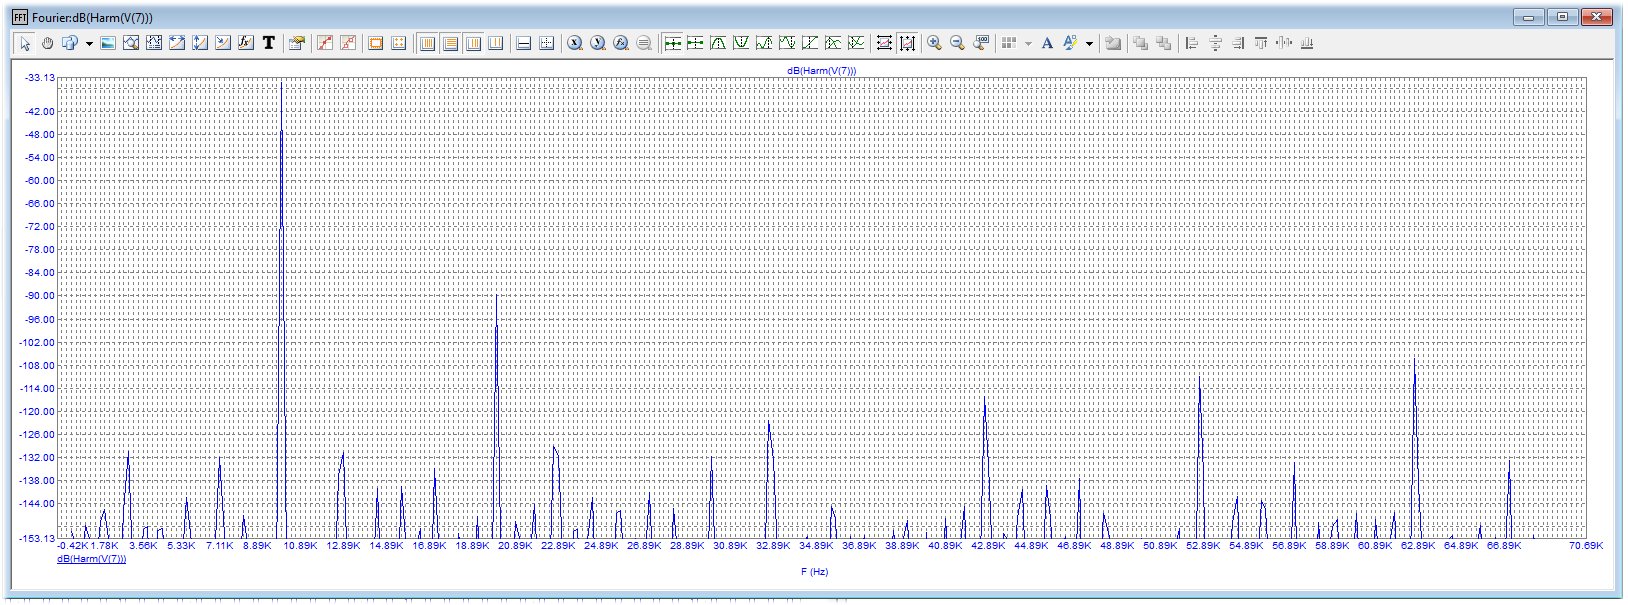Open the dropdown arrow next to tile grid
The height and width of the screenshot is (605, 1628).
(1028, 43)
